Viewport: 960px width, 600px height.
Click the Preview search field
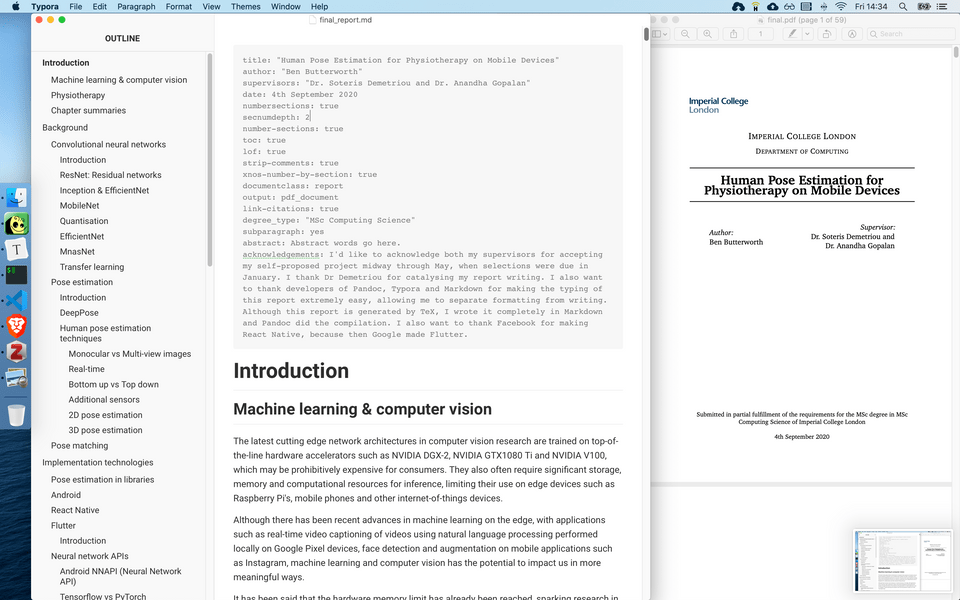910,34
